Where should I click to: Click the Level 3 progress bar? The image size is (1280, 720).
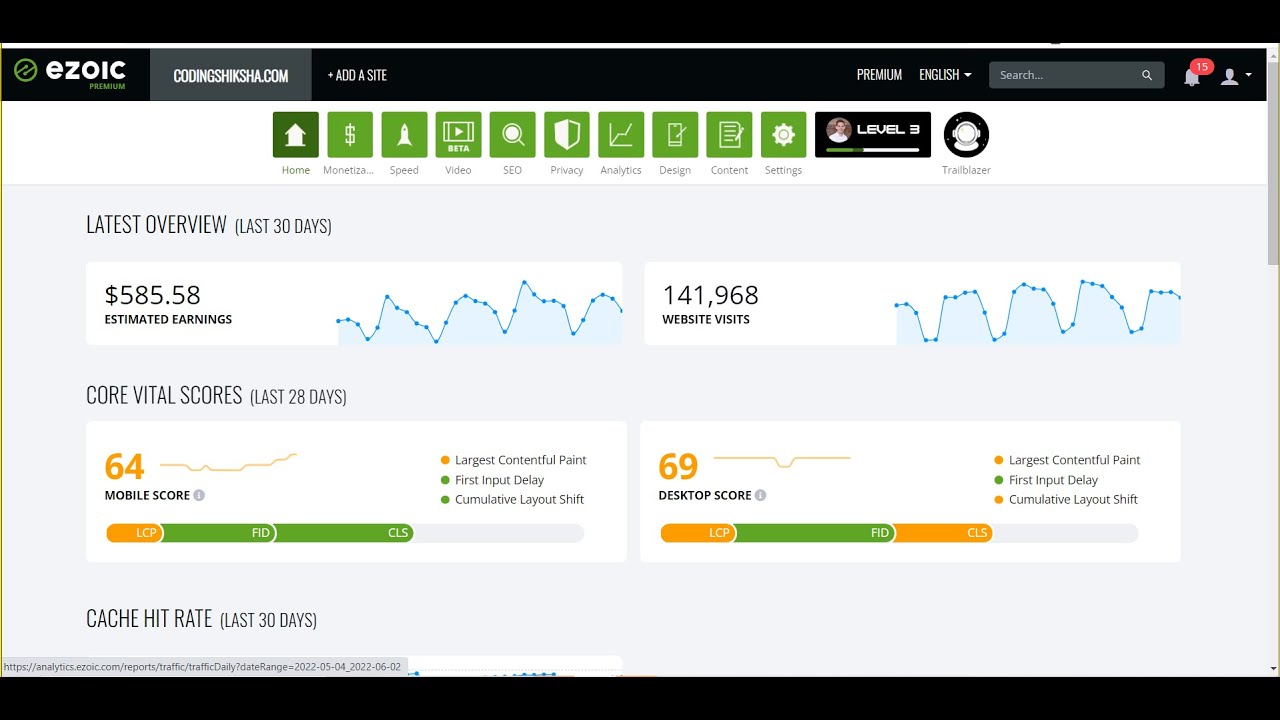872,150
